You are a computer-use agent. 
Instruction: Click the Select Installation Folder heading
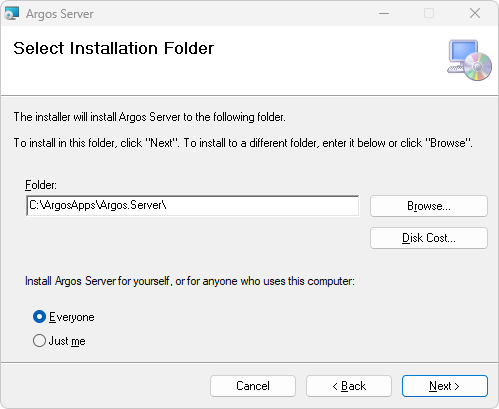coord(114,49)
